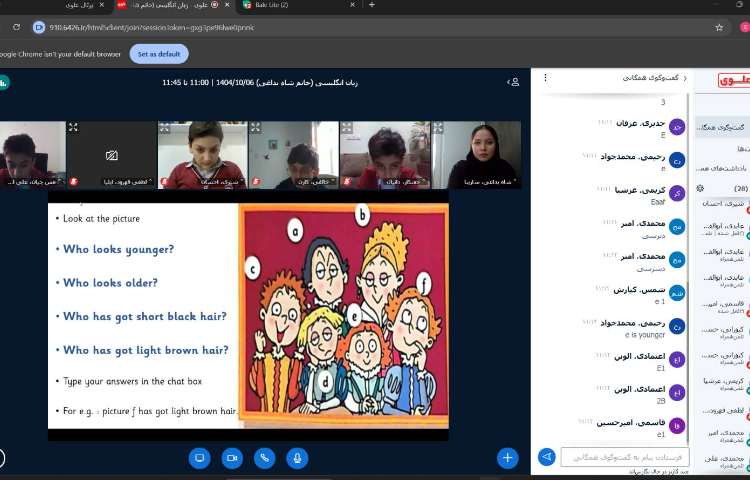The width and height of the screenshot is (750, 480).
Task: Click the phone audio button
Action: coord(264,457)
